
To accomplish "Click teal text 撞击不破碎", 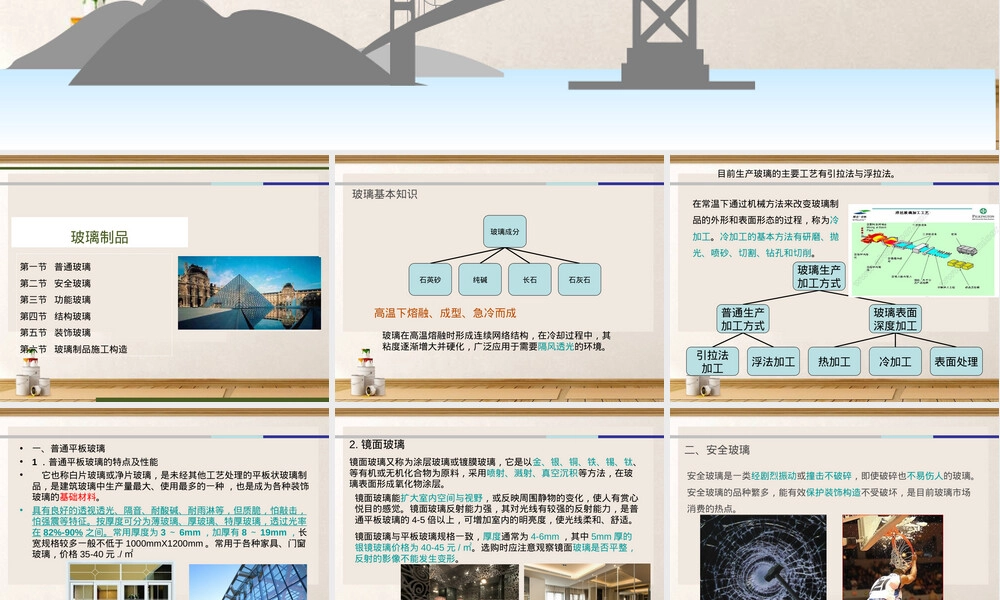I will pos(828,476).
